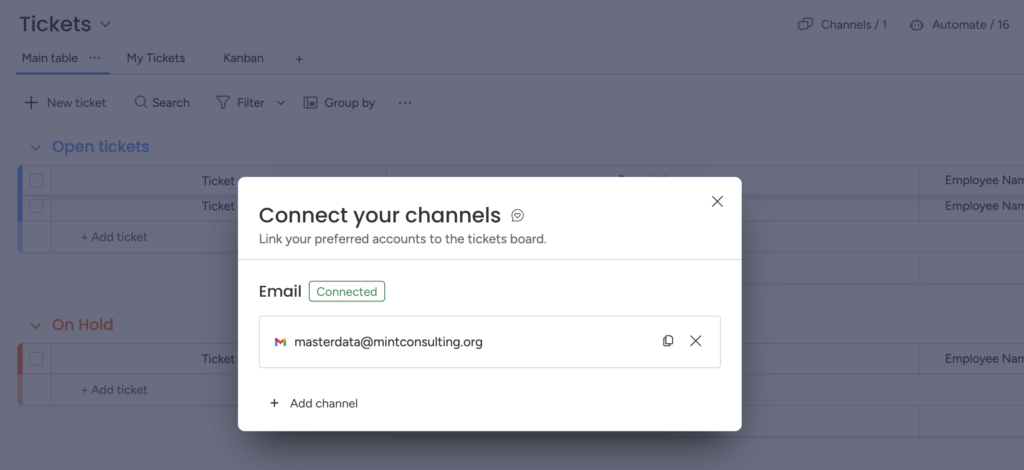Open the Channels / 1 panel
Viewport: 1024px width, 470px height.
(842, 25)
